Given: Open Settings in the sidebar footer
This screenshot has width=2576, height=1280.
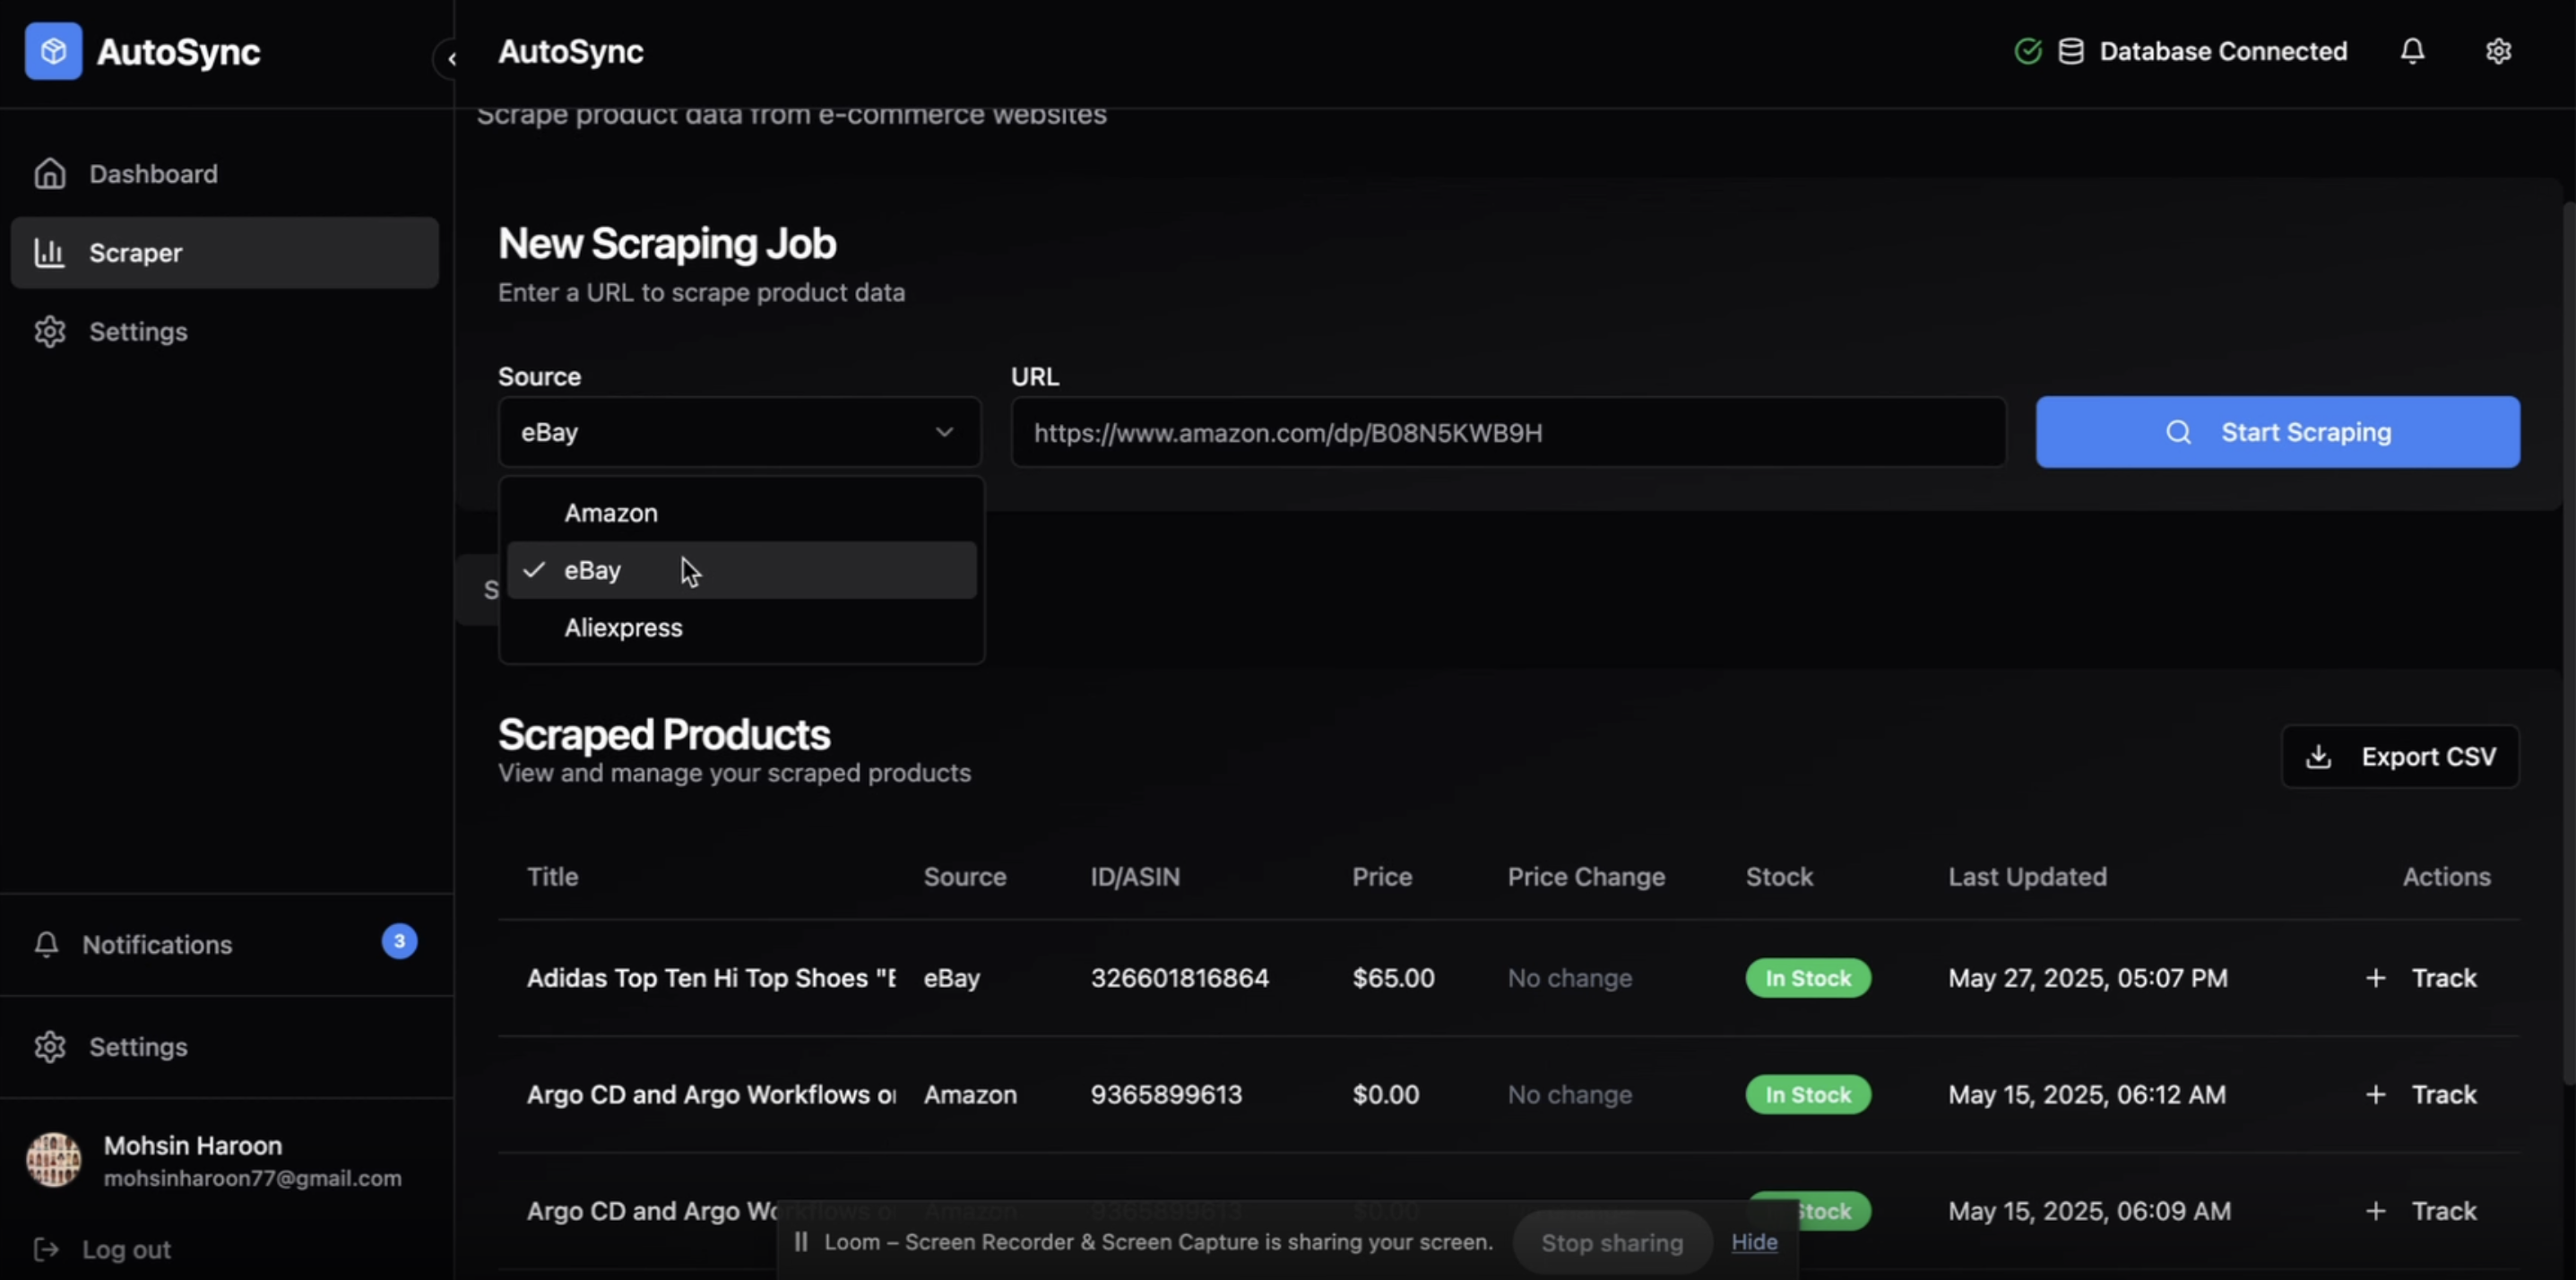Looking at the screenshot, I should [x=226, y=1047].
